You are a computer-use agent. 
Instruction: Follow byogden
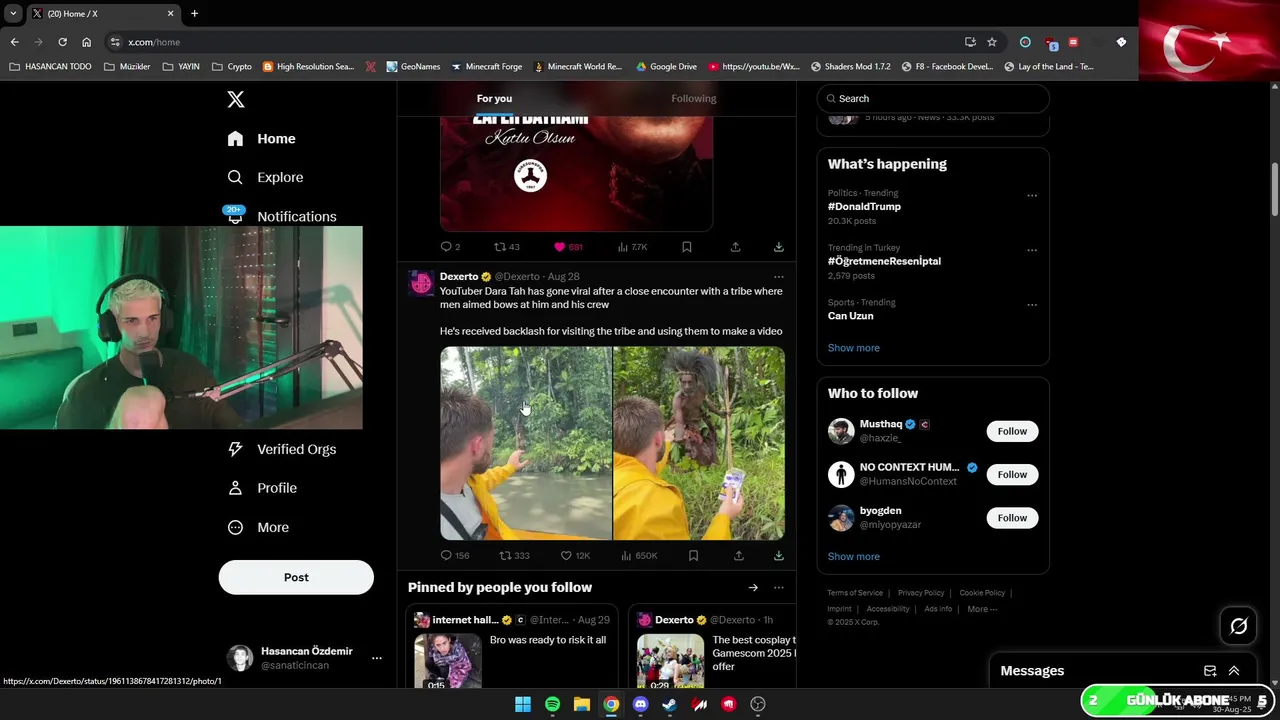pyautogui.click(x=1012, y=518)
